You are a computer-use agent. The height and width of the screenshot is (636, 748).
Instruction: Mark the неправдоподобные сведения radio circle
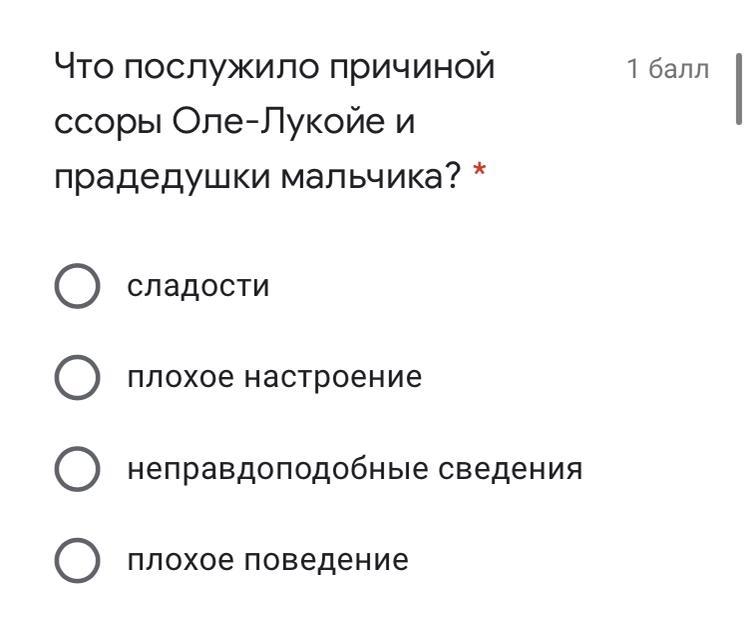point(77,469)
